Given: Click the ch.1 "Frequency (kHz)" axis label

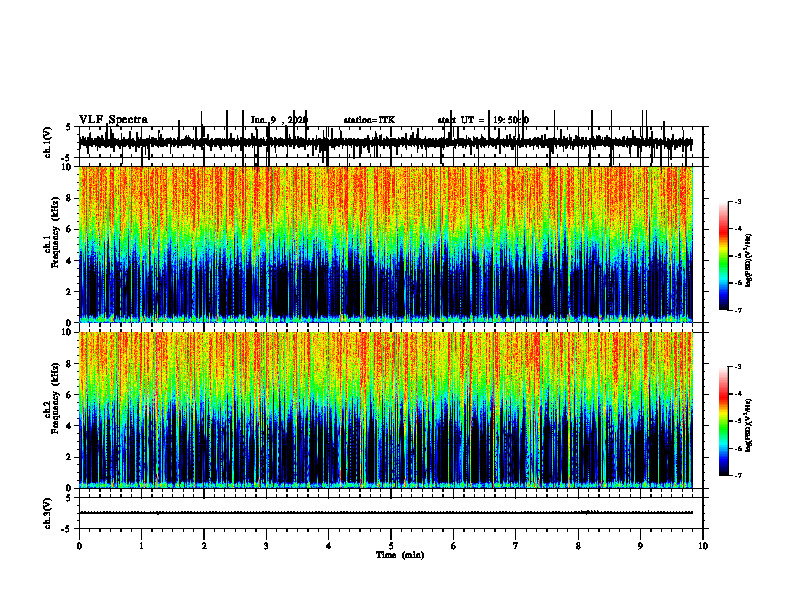Looking at the screenshot, I should (56, 232).
